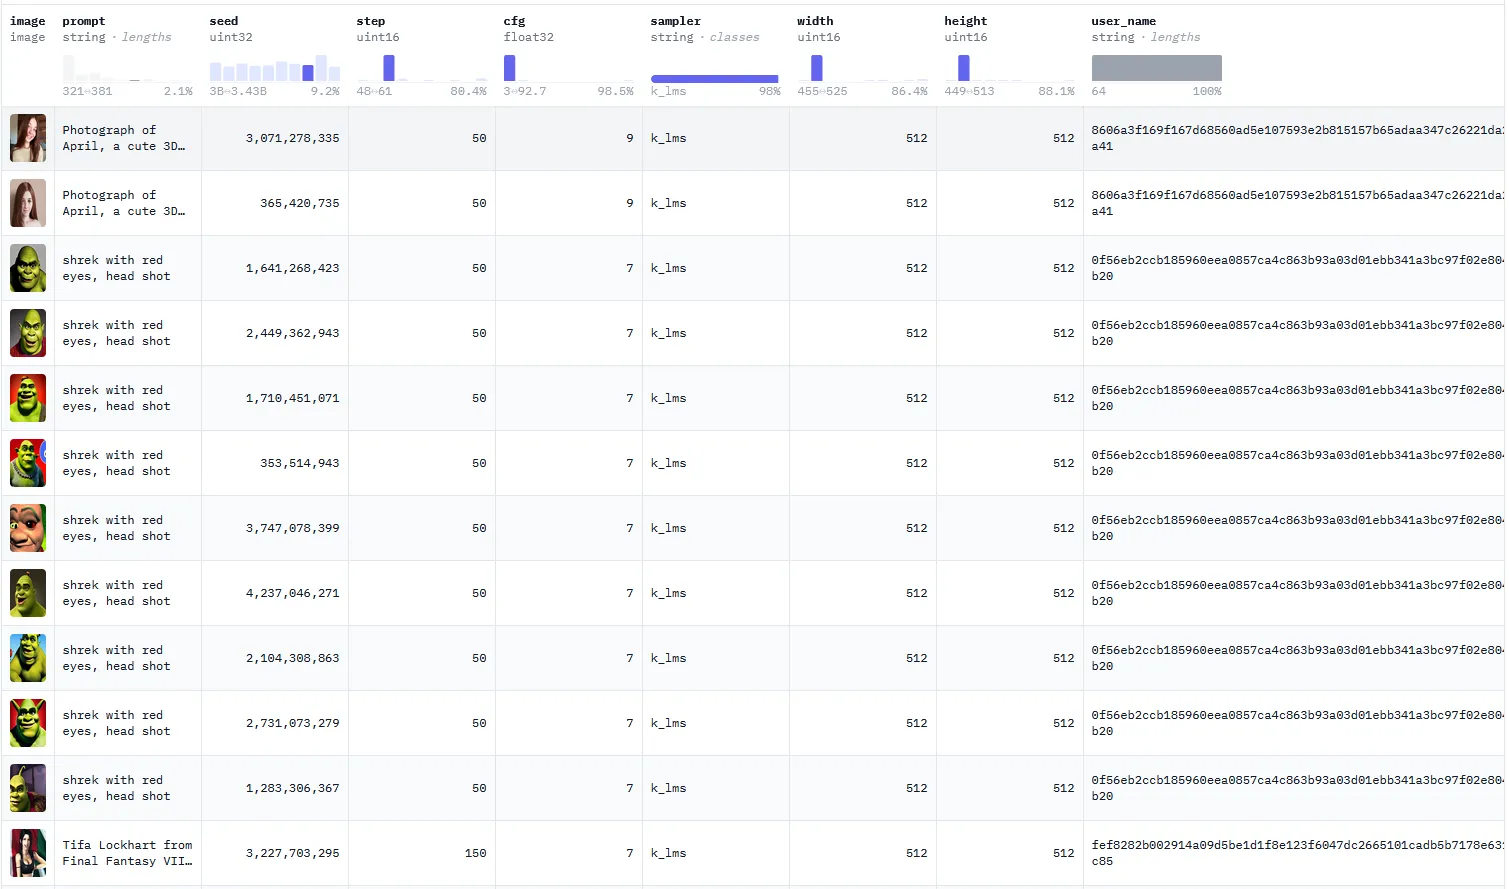The image size is (1509, 889).
Task: Click seed cell 1,710,451,071
Action: coord(293,398)
